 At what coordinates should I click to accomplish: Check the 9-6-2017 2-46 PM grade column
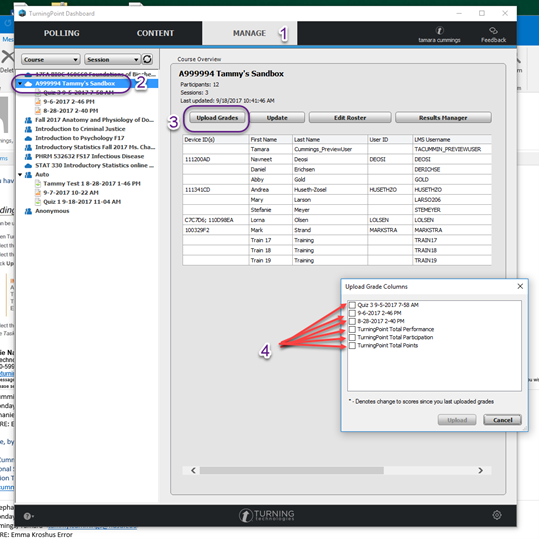pyautogui.click(x=352, y=314)
